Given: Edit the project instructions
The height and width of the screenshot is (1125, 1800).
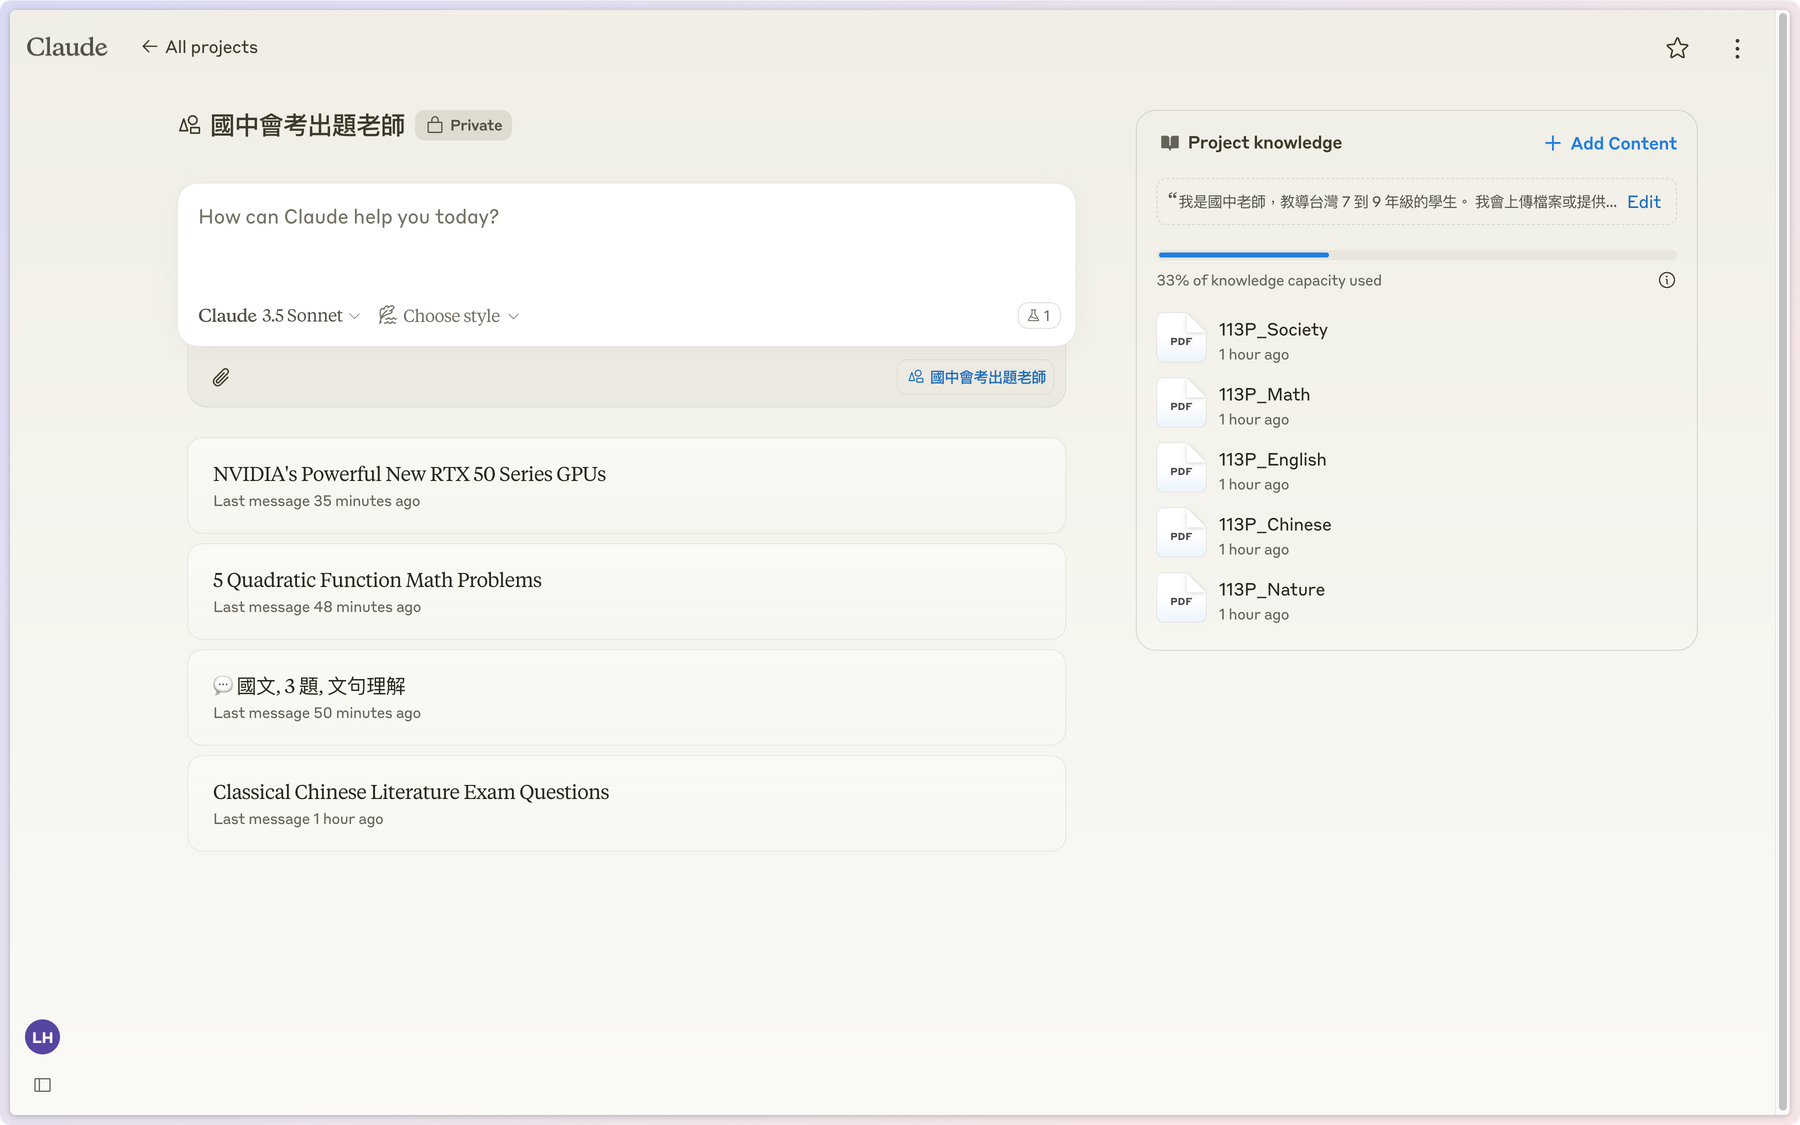Looking at the screenshot, I should click(1643, 202).
